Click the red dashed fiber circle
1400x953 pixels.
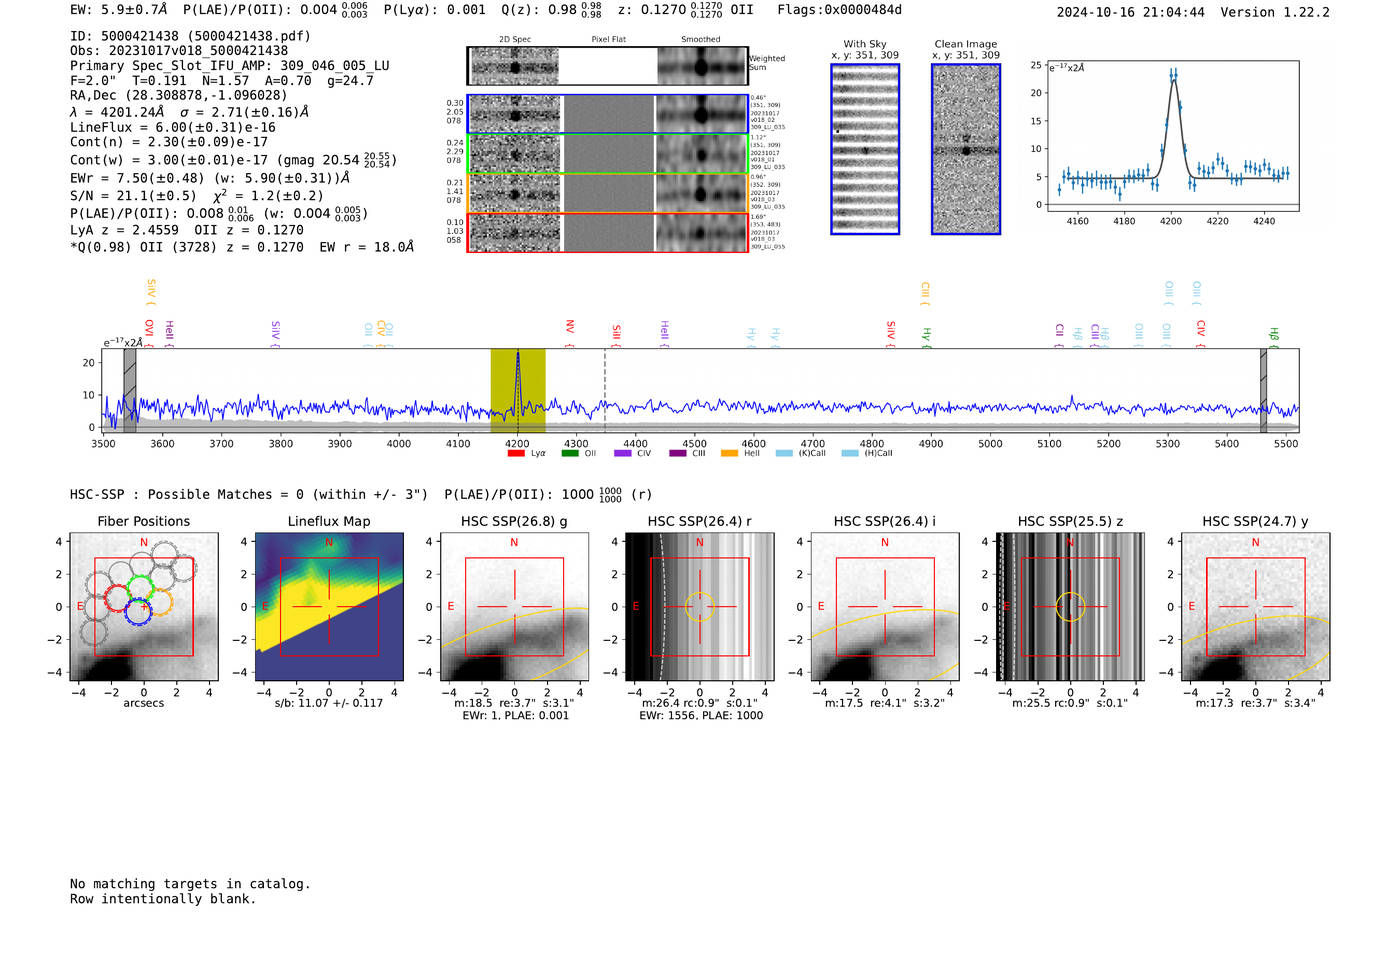pyautogui.click(x=118, y=599)
